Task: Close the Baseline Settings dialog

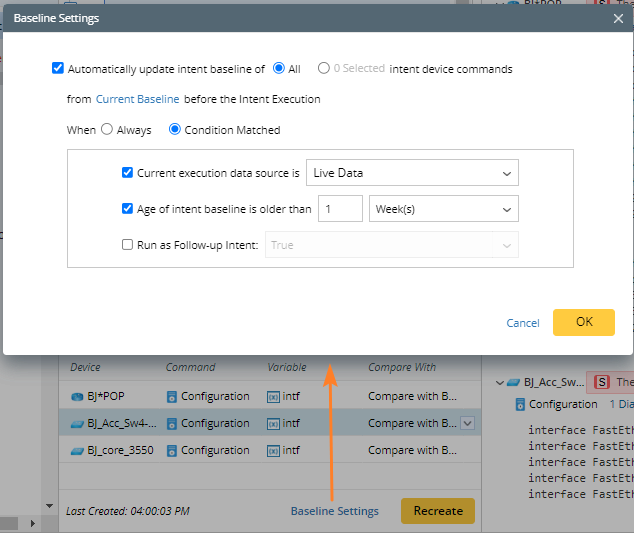Action: (x=618, y=18)
